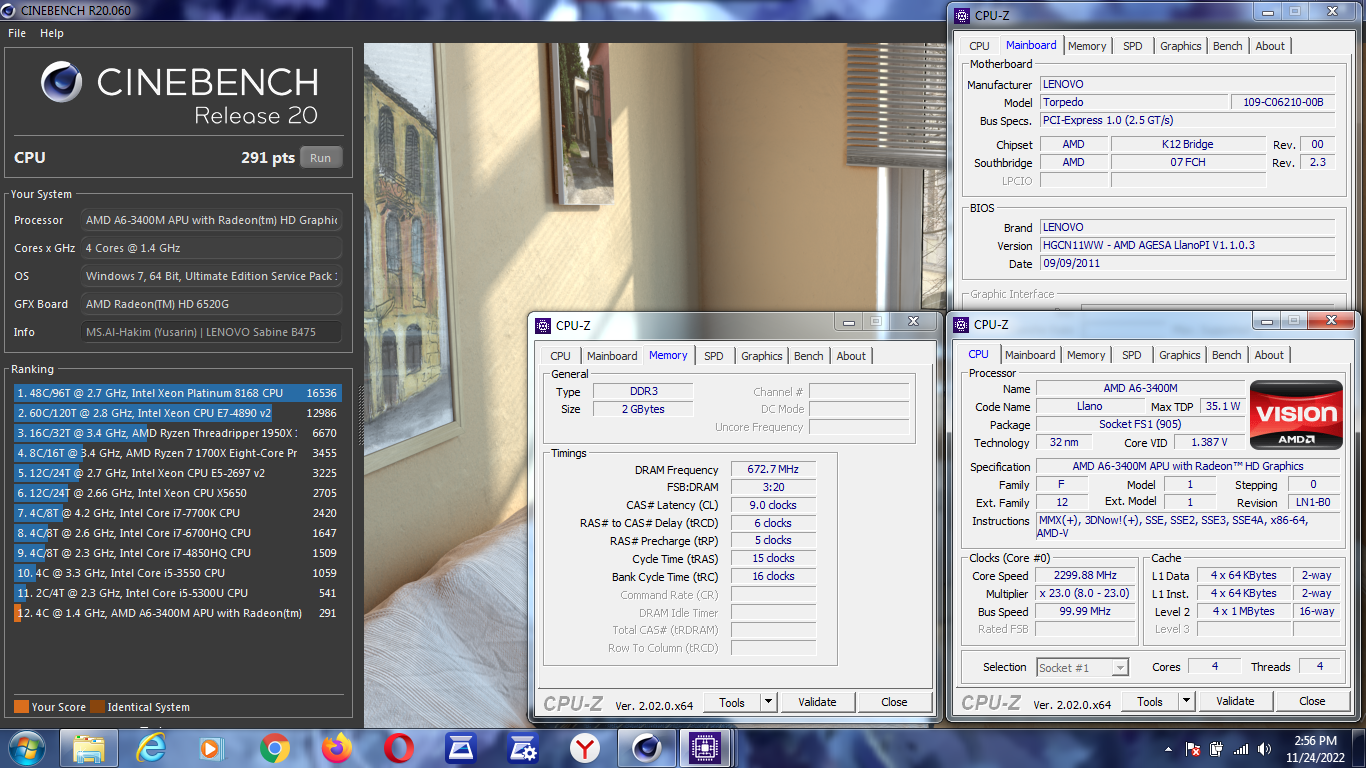
Task: Switch to CPU-Z via its taskbar icon
Action: (x=706, y=747)
